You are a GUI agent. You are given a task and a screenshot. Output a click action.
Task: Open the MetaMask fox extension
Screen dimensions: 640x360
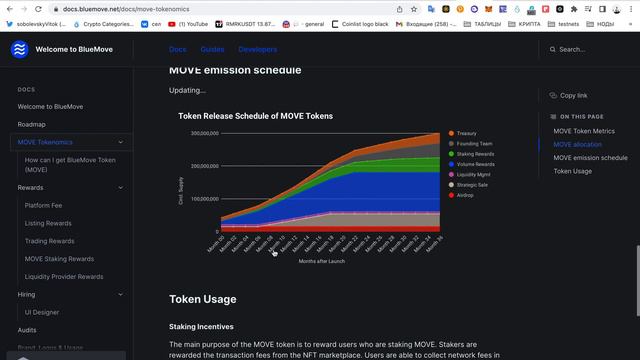488,9
